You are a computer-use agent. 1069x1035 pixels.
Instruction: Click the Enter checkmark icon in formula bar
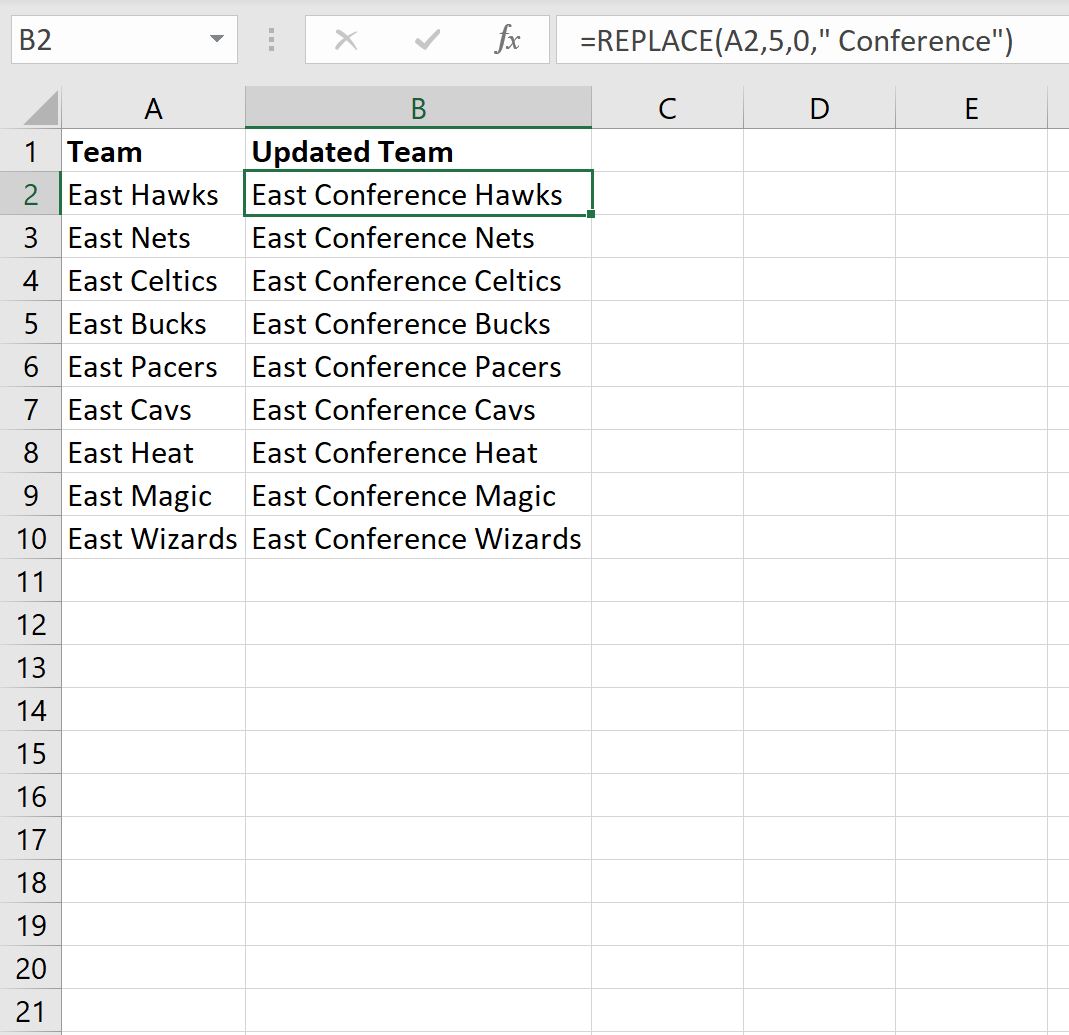tap(427, 40)
